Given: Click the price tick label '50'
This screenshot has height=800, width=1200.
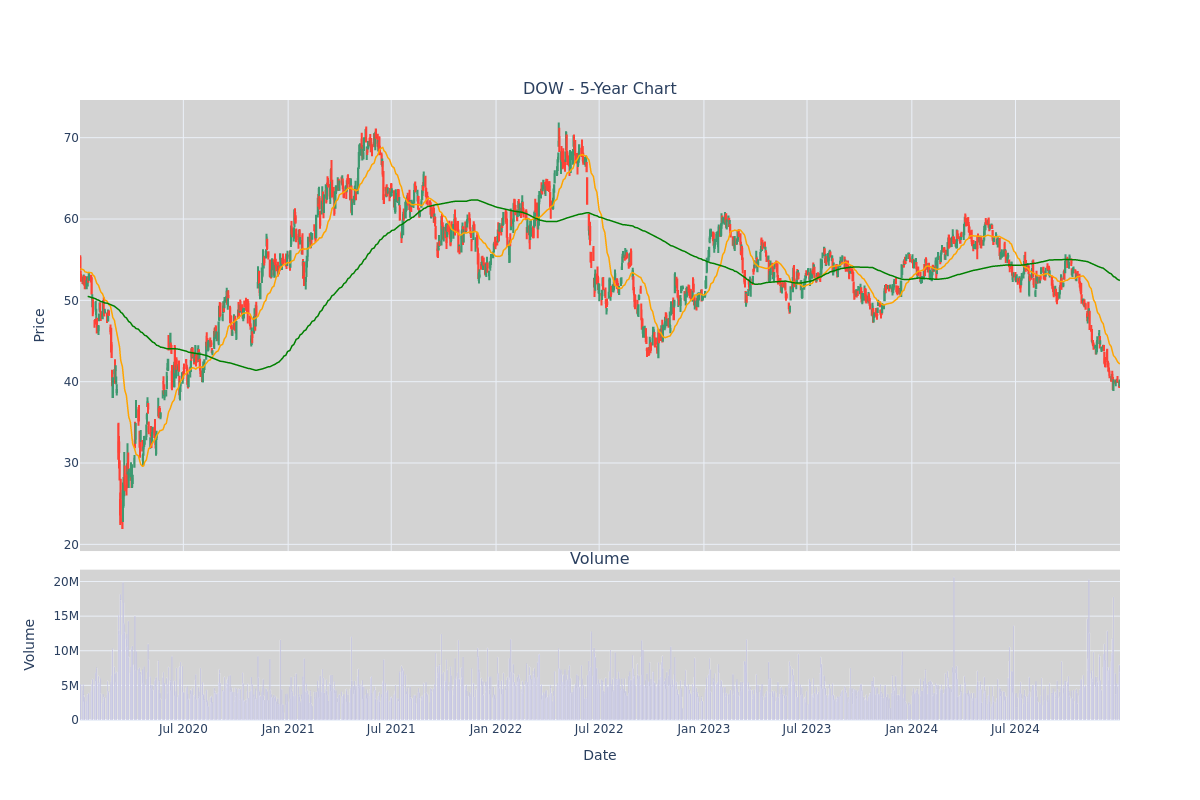Looking at the screenshot, I should click(x=71, y=300).
